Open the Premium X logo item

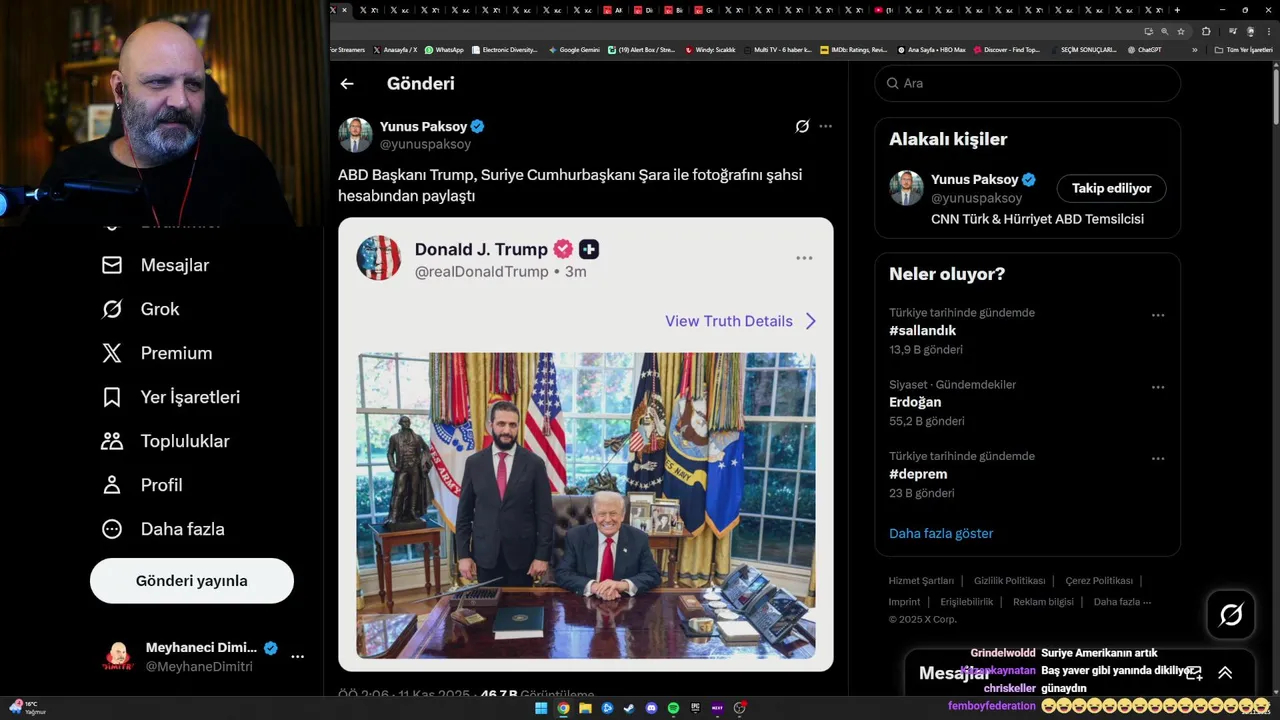[x=157, y=353]
